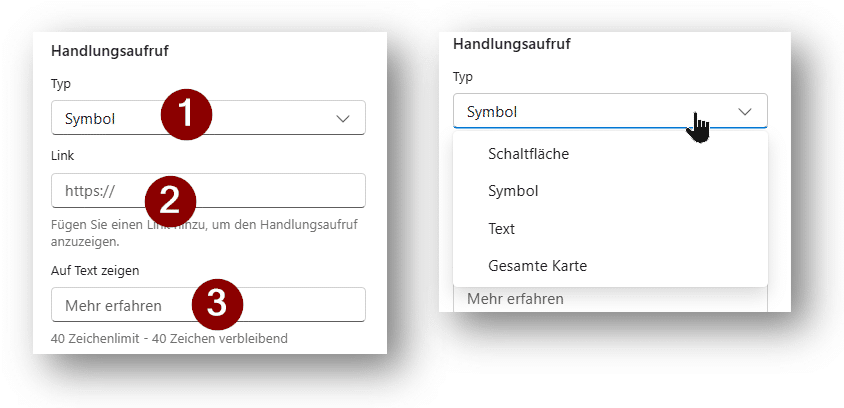Click the Link field label
The width and height of the screenshot is (844, 408).
point(63,155)
